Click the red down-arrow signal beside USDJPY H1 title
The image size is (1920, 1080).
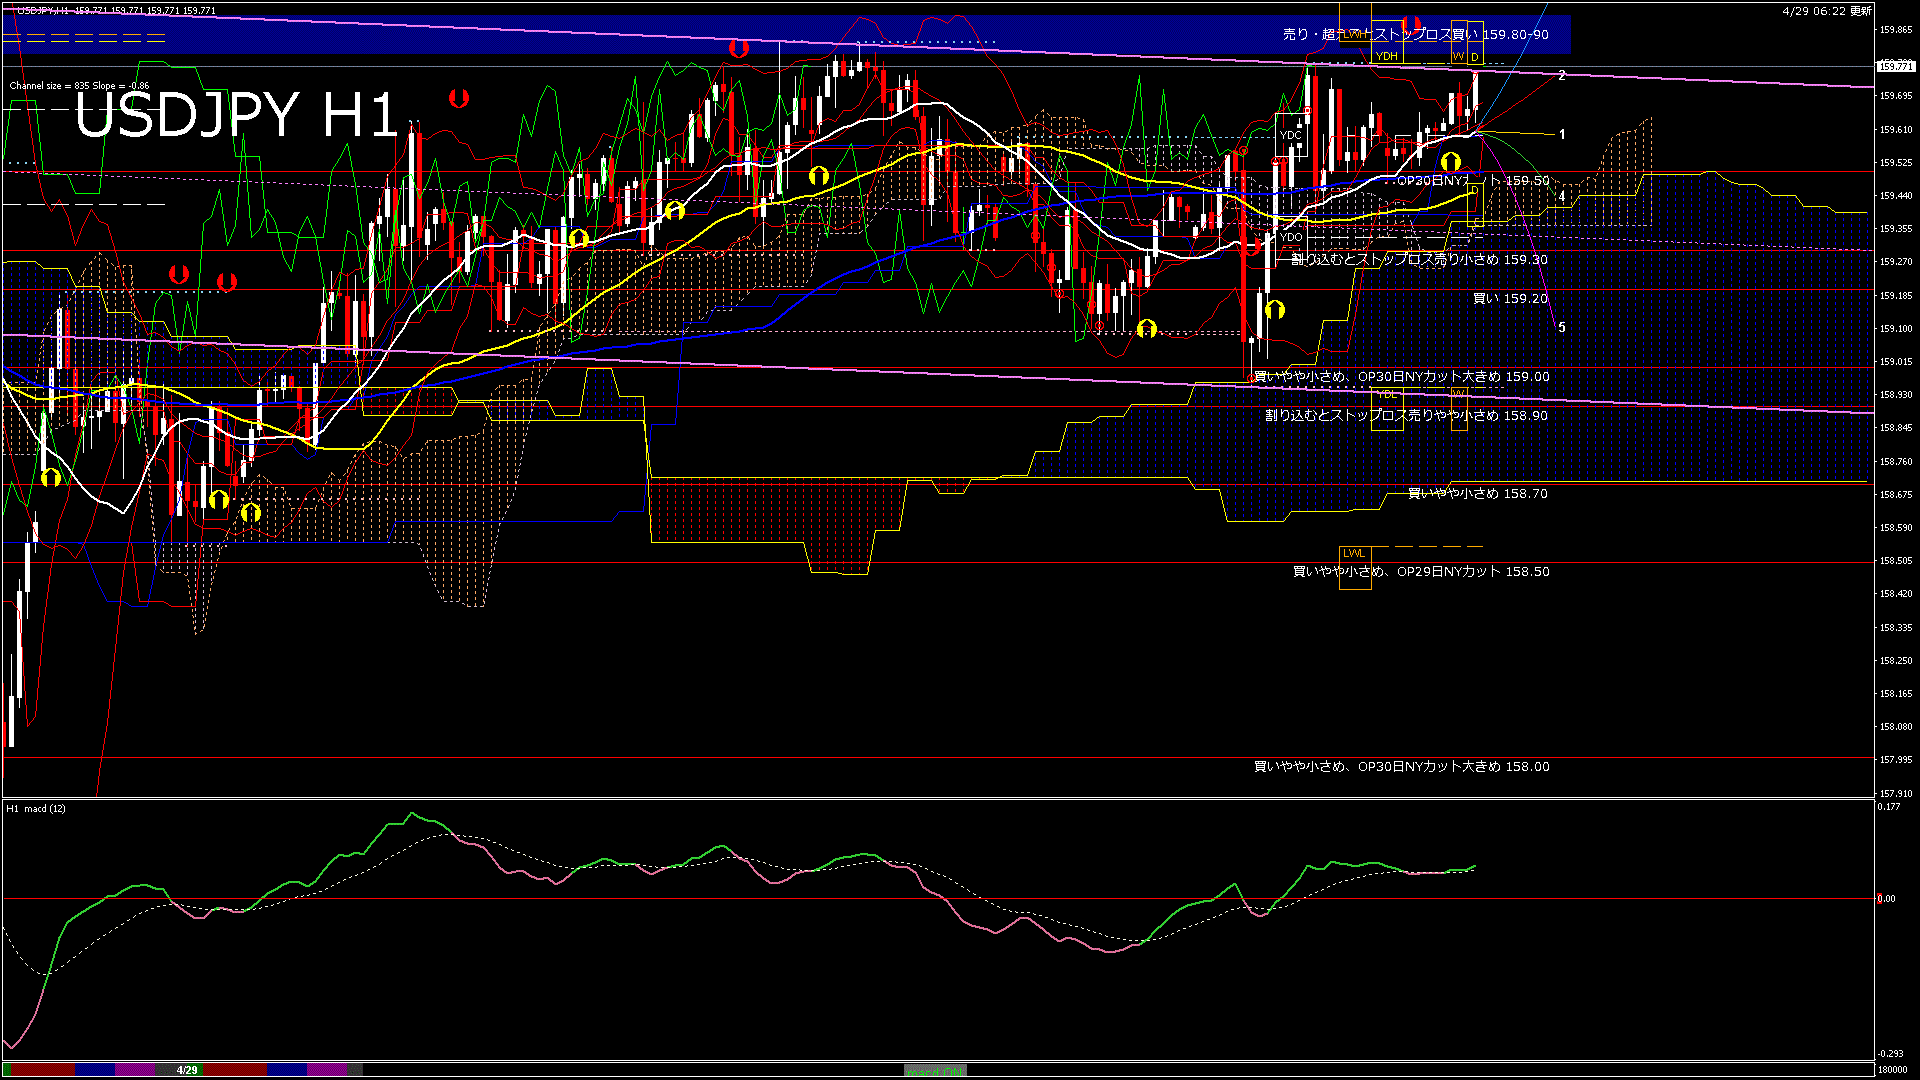459,98
